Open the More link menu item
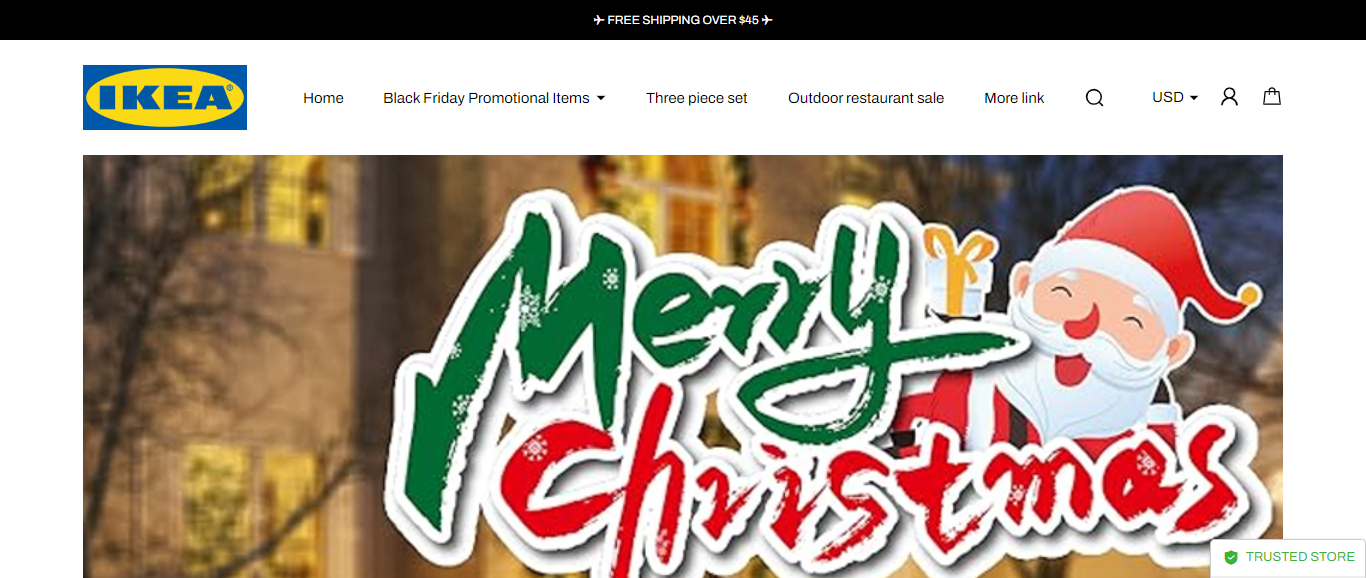The height and width of the screenshot is (578, 1366). 1014,98
